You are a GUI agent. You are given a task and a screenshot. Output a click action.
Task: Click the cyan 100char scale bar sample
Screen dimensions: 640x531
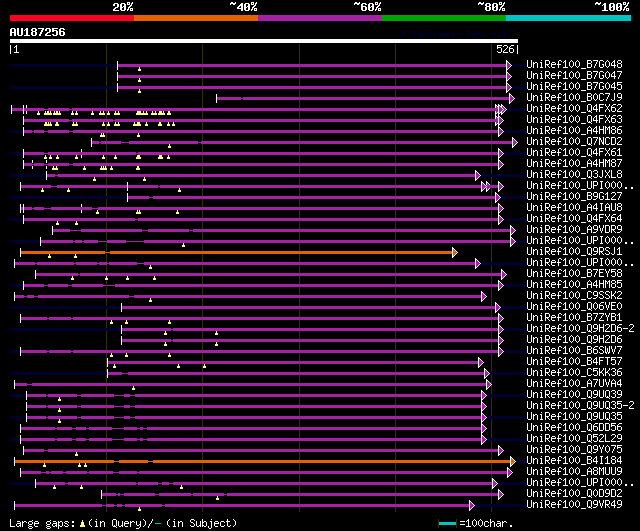(x=447, y=523)
